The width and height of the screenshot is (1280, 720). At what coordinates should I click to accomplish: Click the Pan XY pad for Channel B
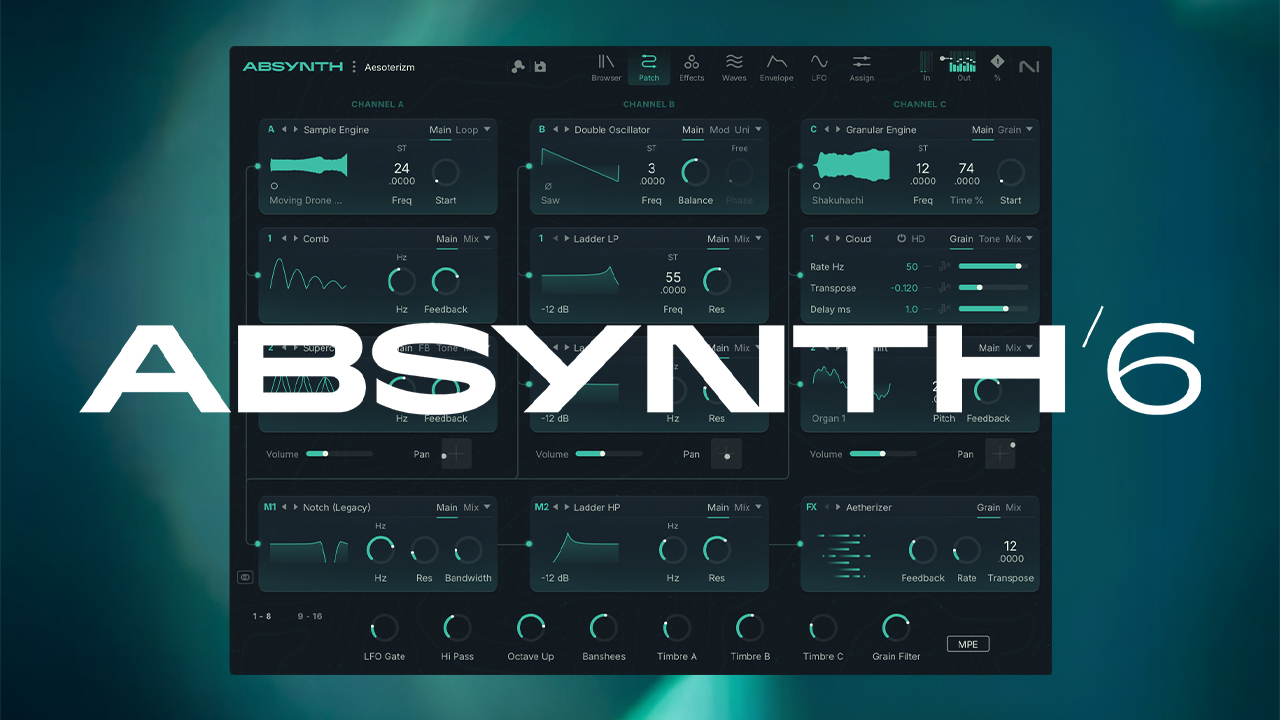pos(726,453)
